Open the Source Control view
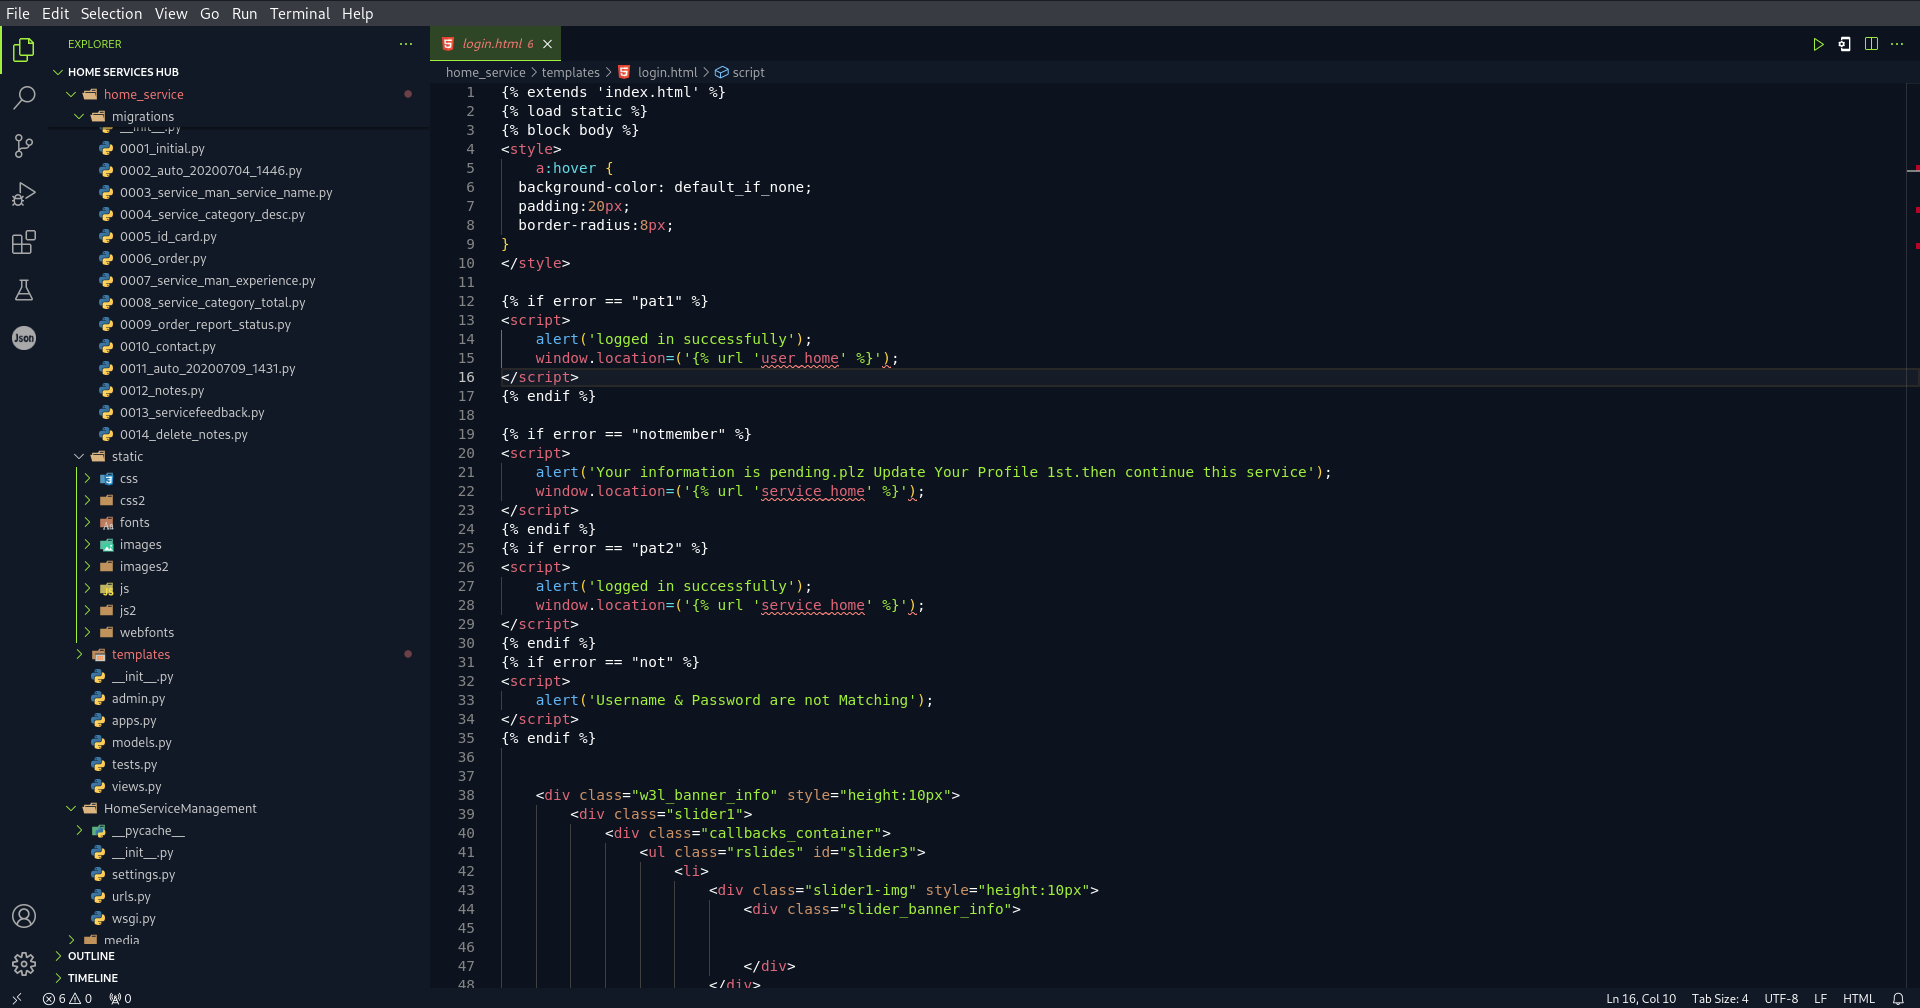 [x=24, y=145]
